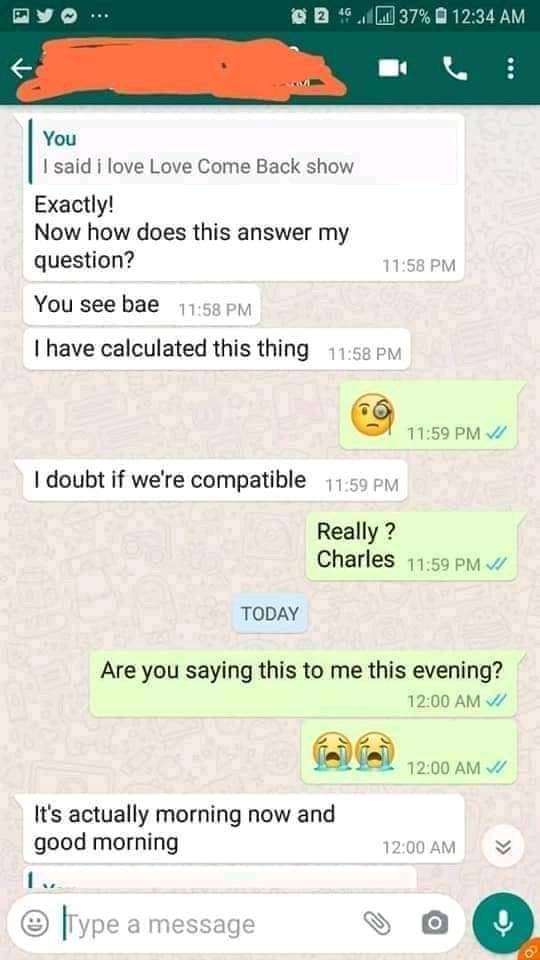Tap the monocle face emoji message

pos(429,416)
